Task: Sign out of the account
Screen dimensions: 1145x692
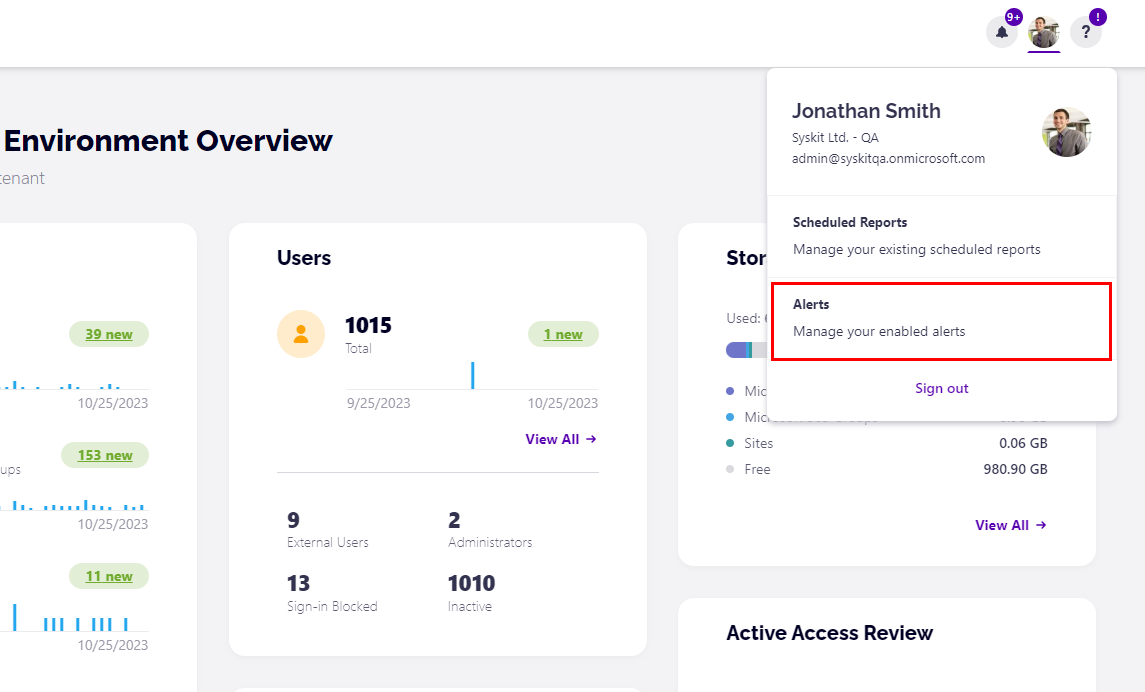Action: point(941,388)
